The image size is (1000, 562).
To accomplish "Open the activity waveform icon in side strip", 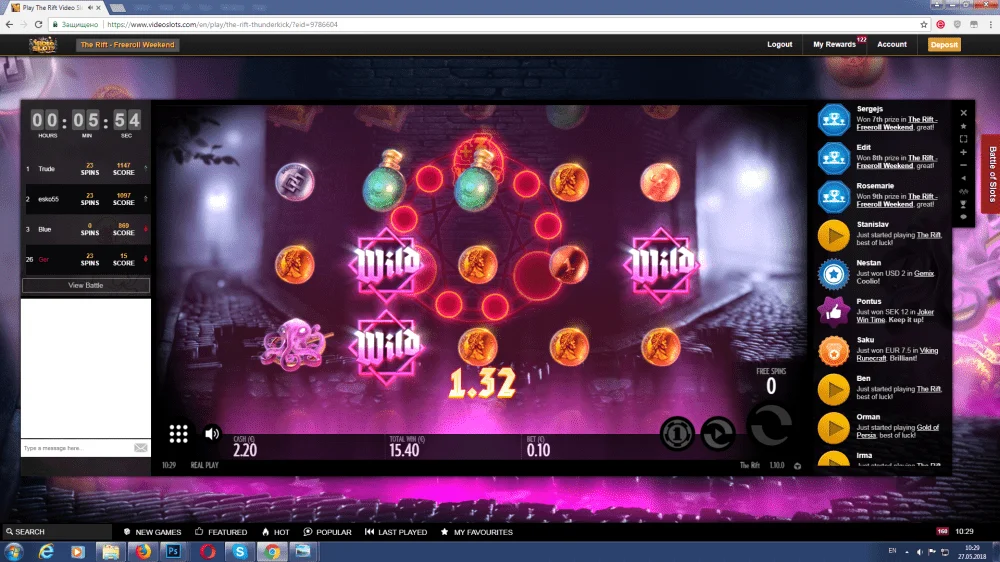I will [964, 191].
